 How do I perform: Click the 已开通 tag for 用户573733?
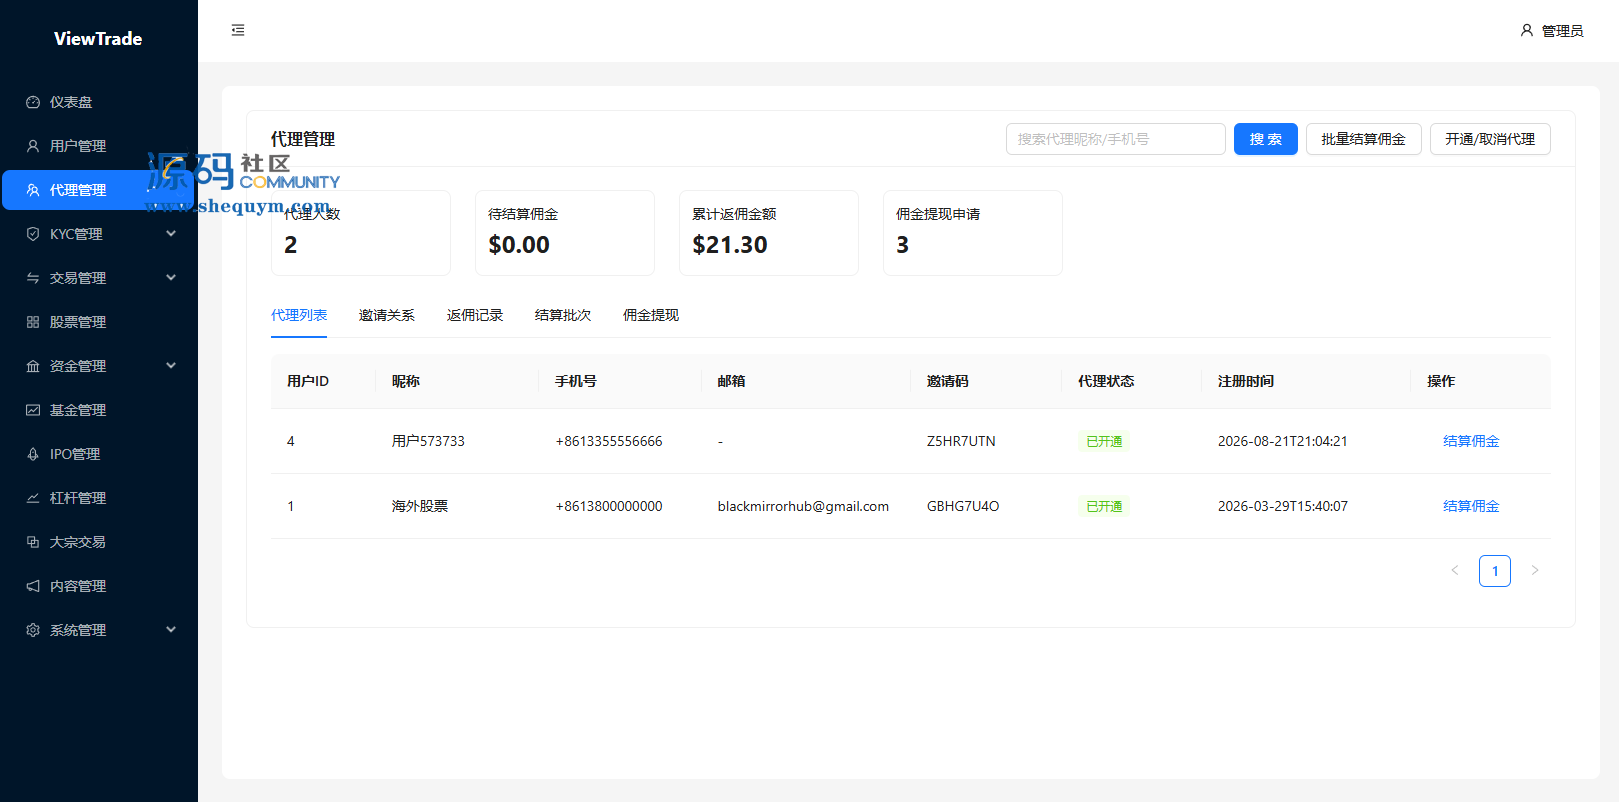pyautogui.click(x=1104, y=441)
